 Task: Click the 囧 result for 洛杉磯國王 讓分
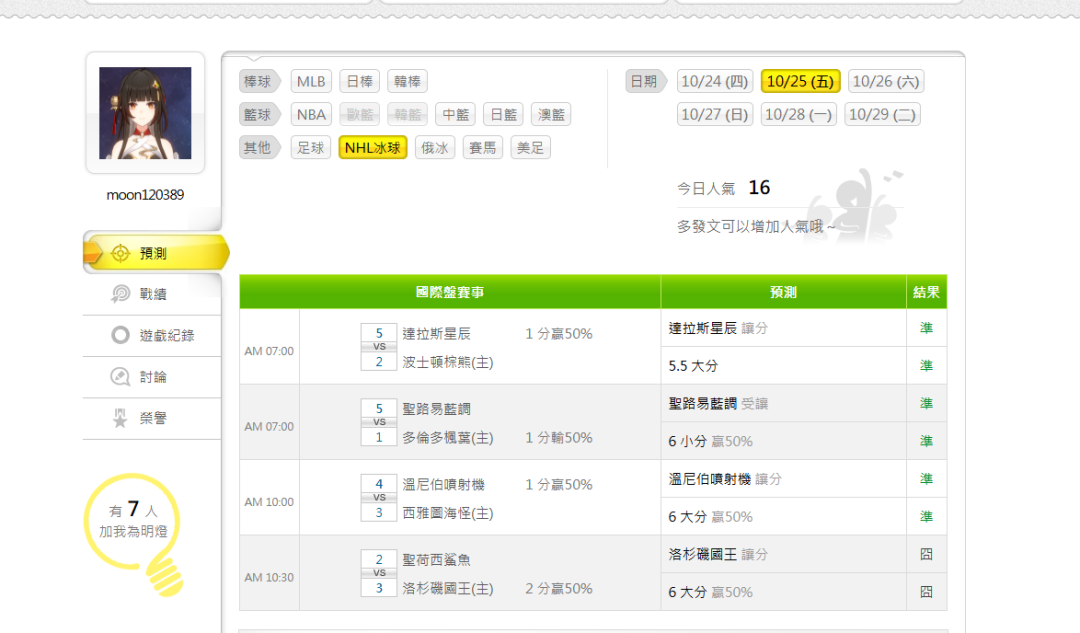(926, 554)
